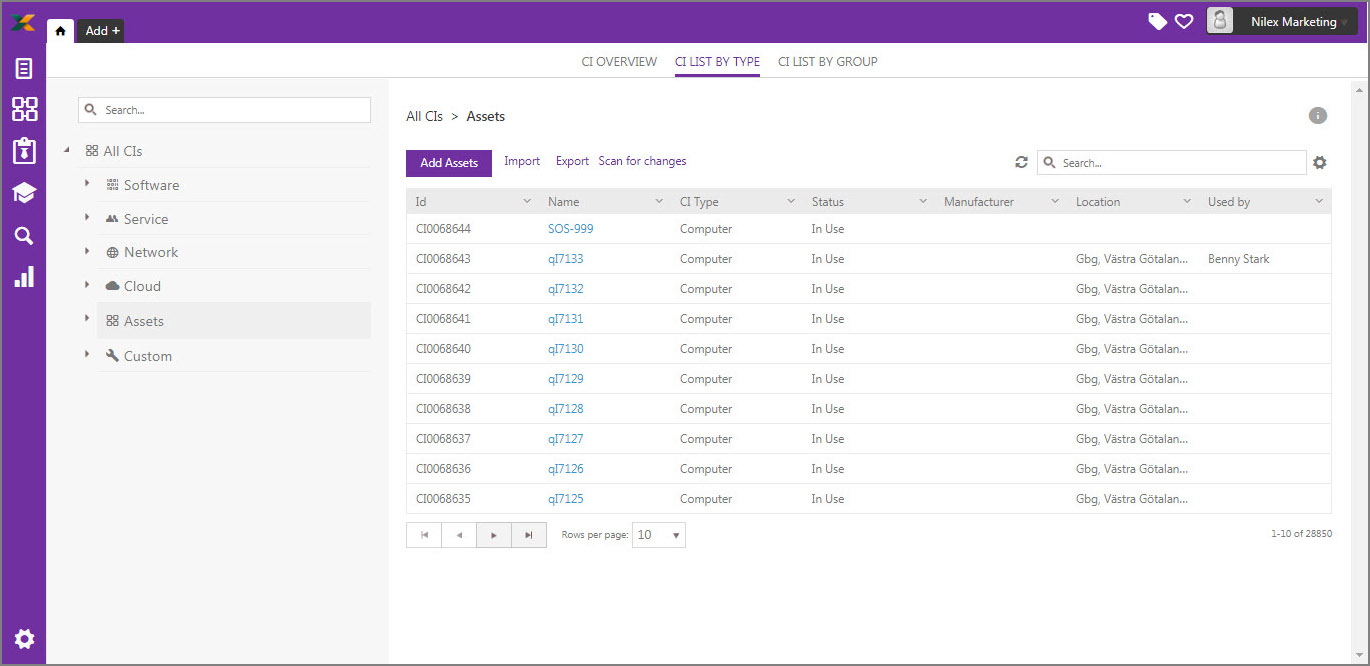Sort by the Status column header
The width and height of the screenshot is (1370, 666).
pos(828,202)
